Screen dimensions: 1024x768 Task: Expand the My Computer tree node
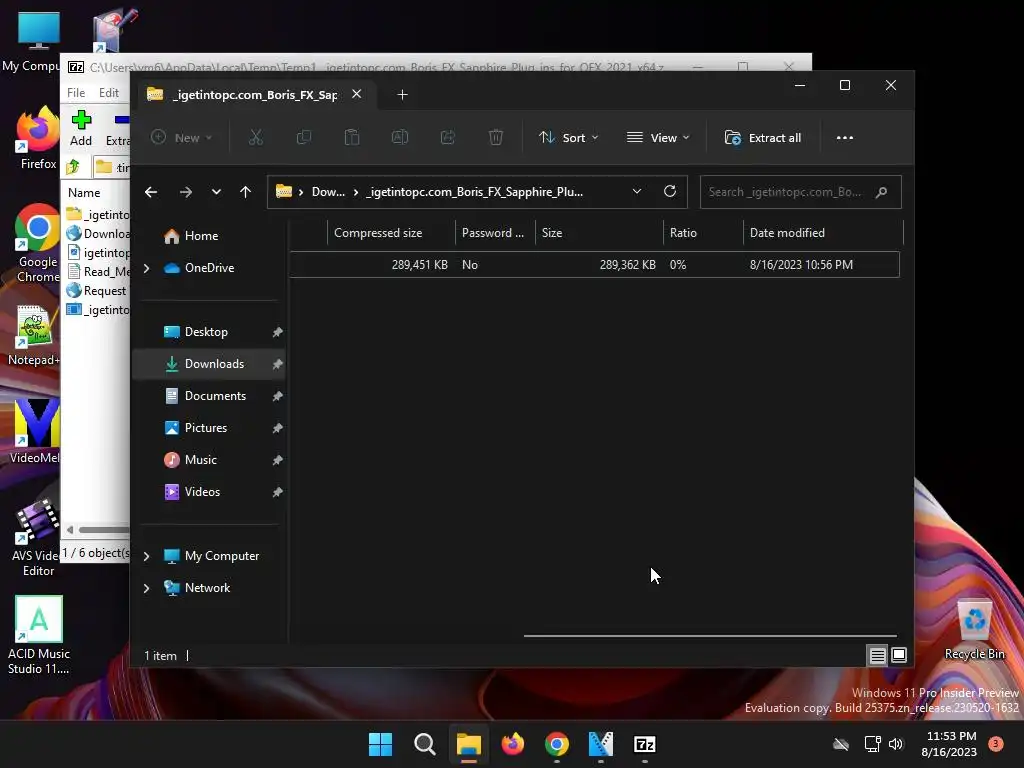146,556
